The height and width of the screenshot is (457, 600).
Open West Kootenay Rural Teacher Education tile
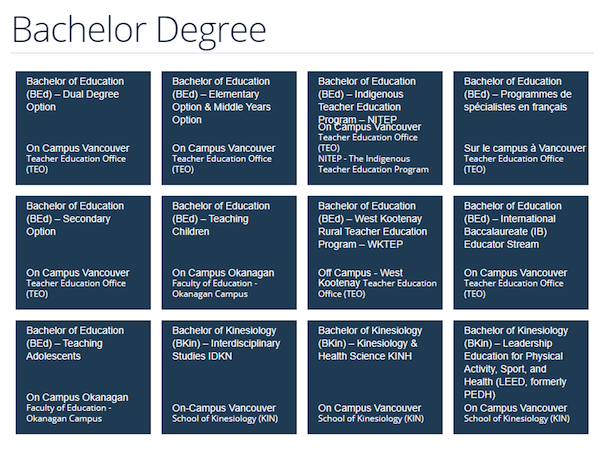[x=375, y=253]
